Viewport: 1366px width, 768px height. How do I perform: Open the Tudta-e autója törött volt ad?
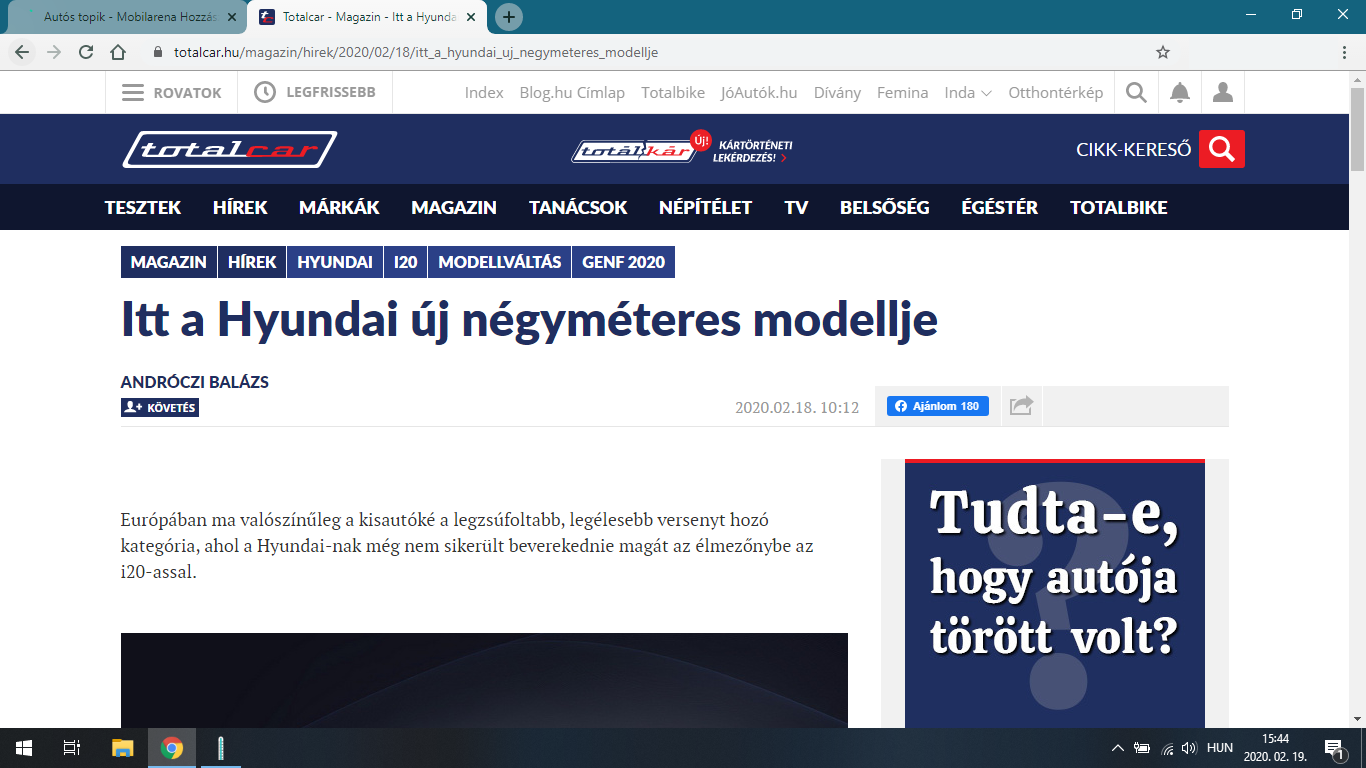(1055, 593)
